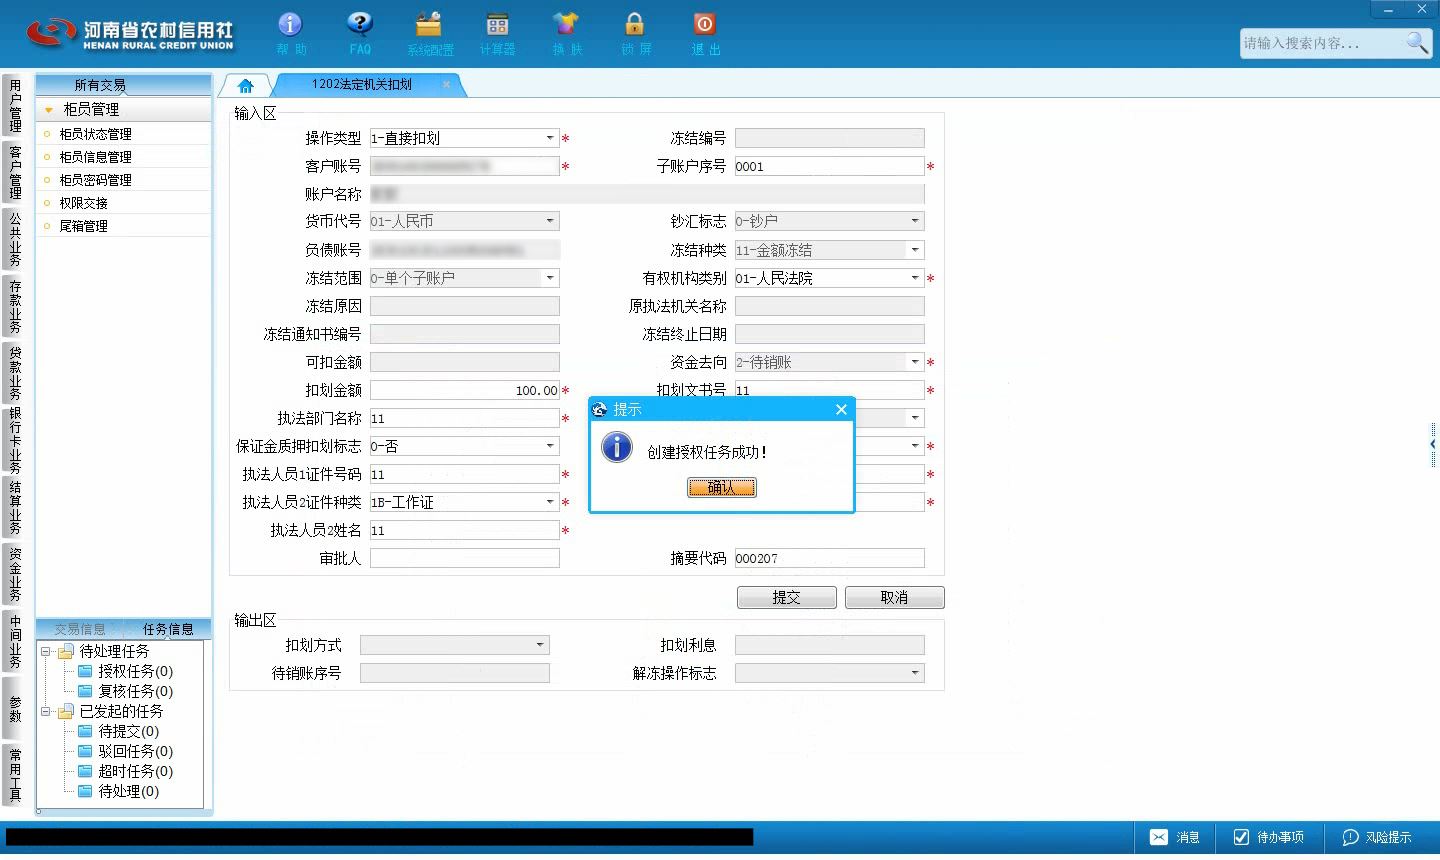
Task: Open 尾箱管理 menu entry
Action: (x=123, y=226)
